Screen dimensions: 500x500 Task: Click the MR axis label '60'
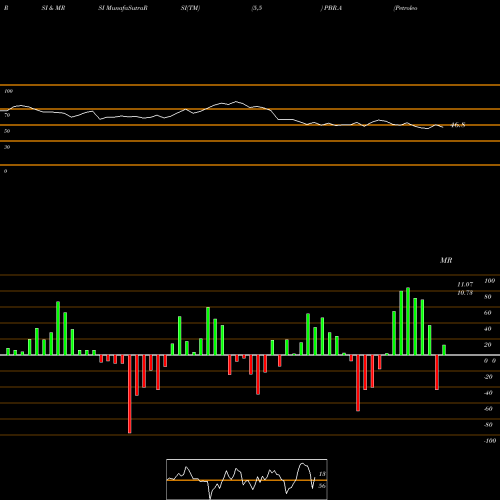(x=488, y=313)
